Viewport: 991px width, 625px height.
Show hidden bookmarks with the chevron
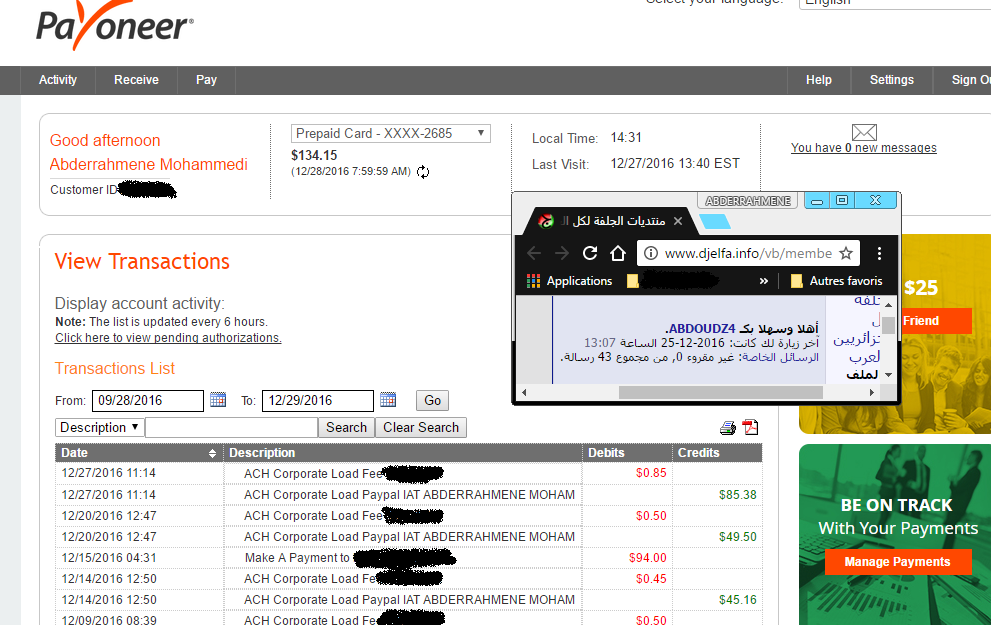pyautogui.click(x=763, y=281)
